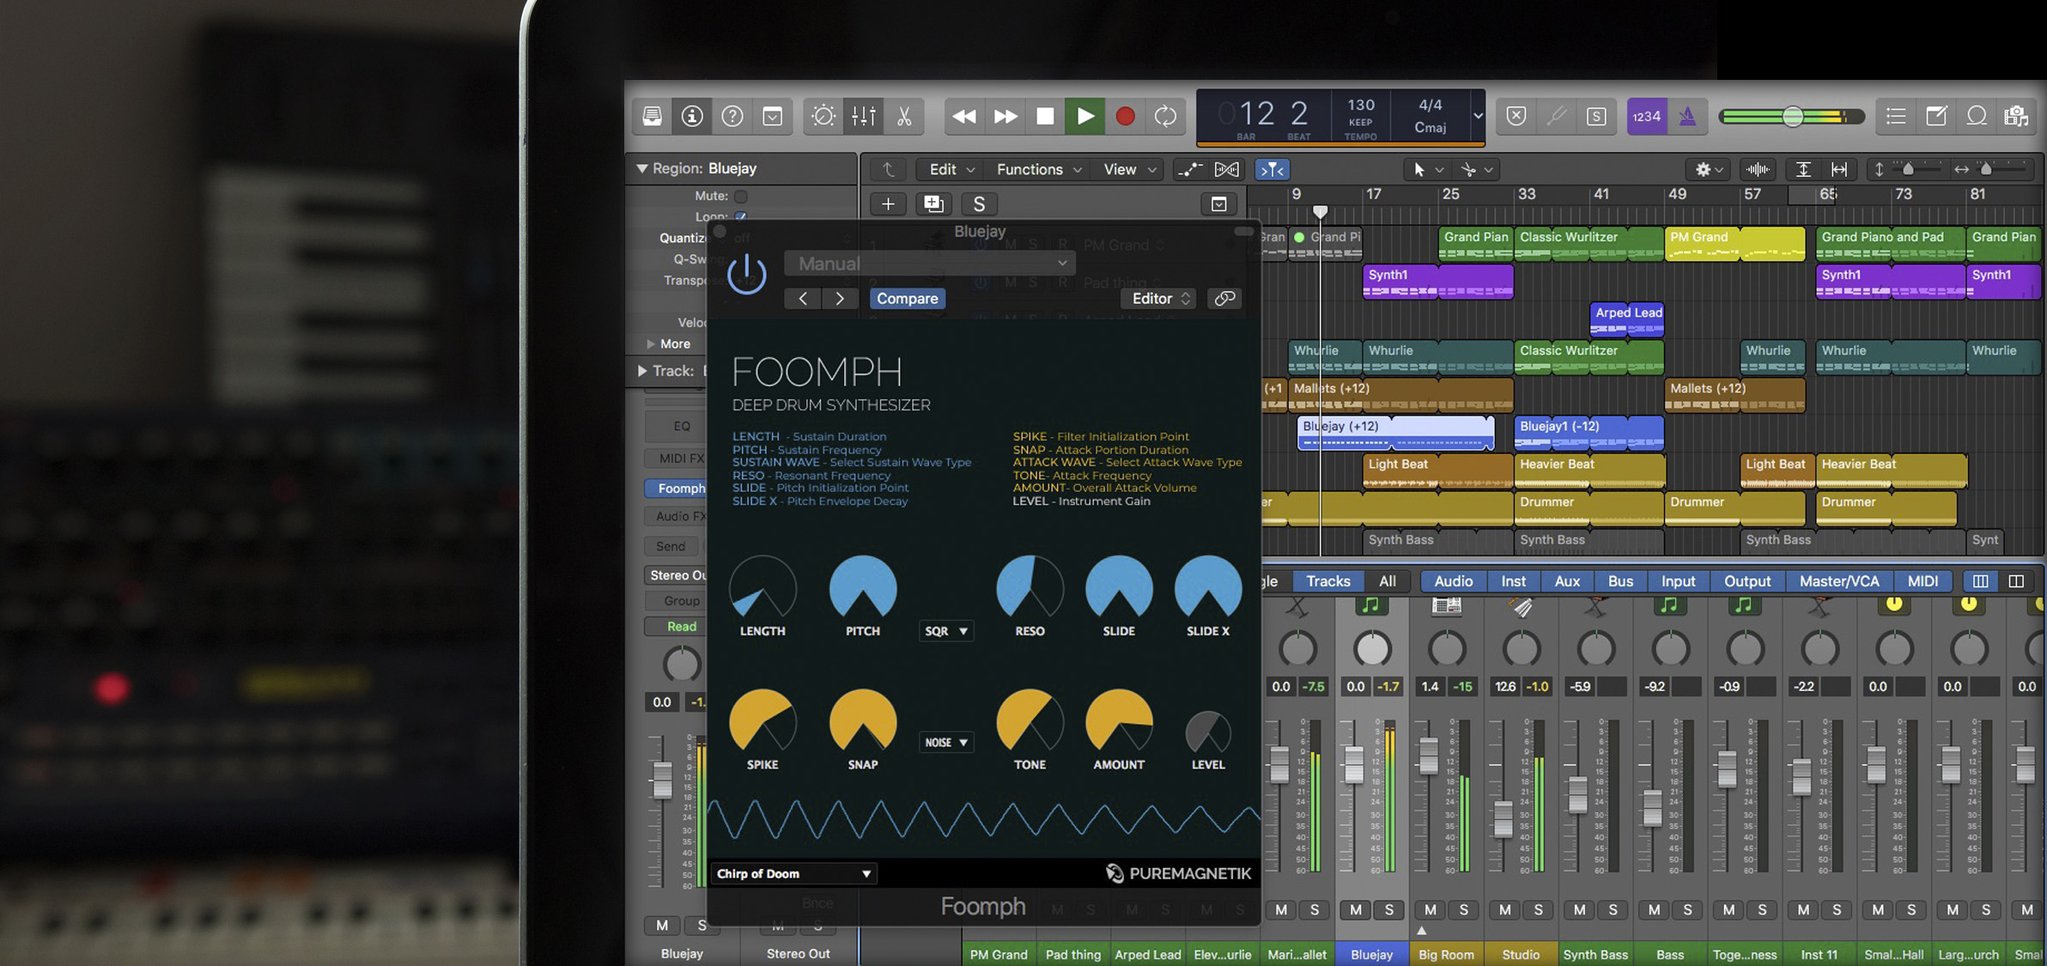Click the red Record button
Viewport: 2047px width, 966px height.
point(1125,116)
